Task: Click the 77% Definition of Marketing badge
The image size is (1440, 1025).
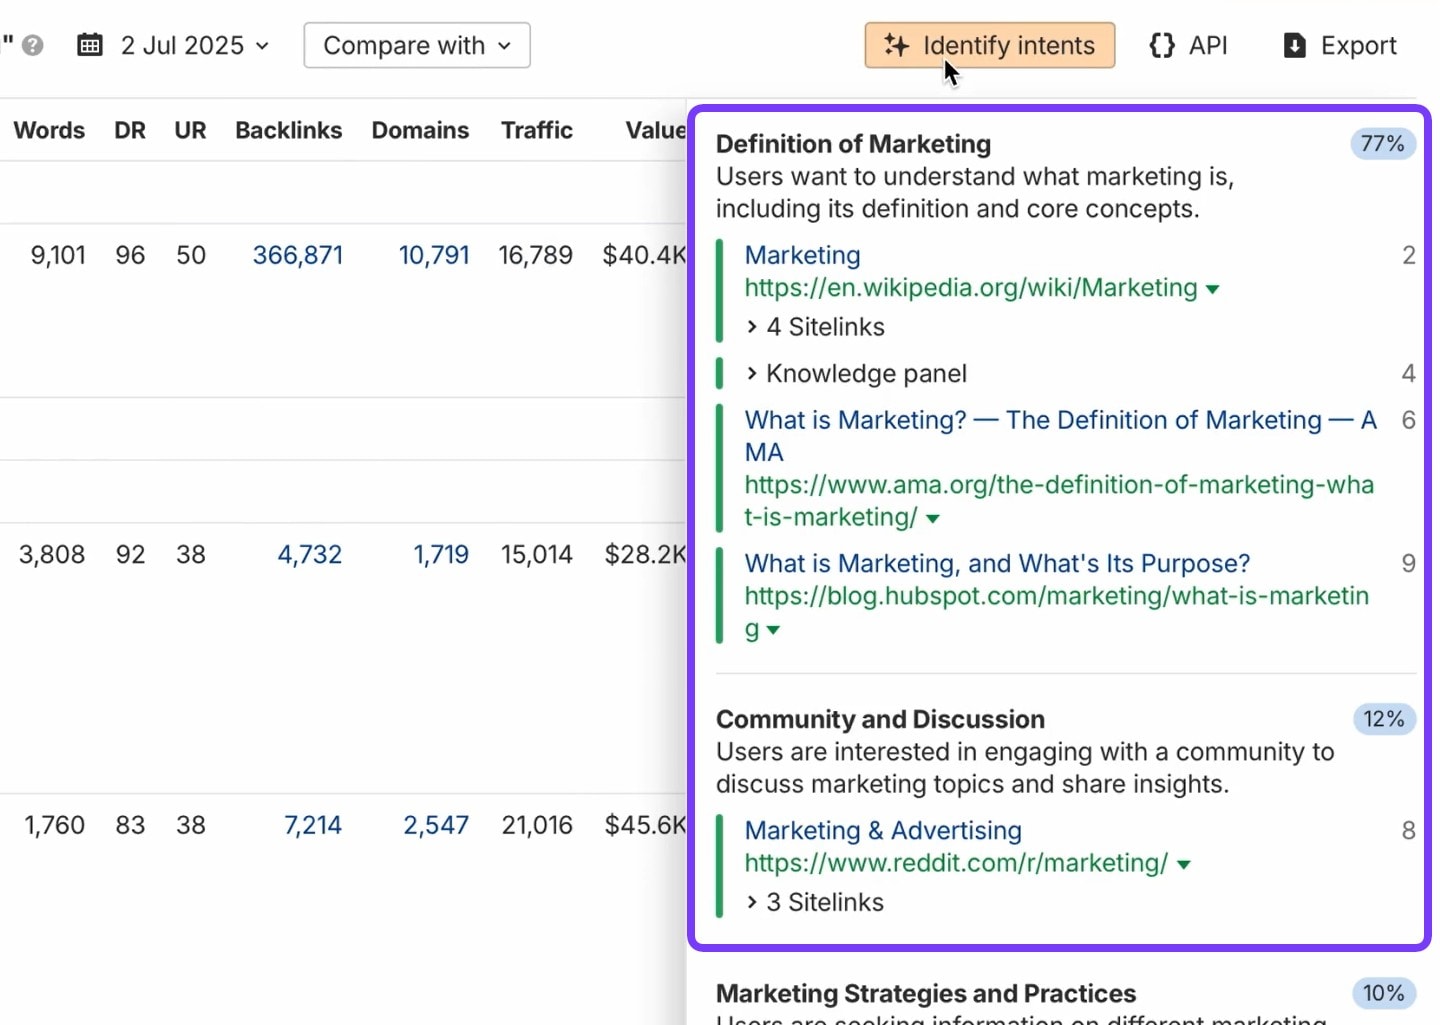Action: (1382, 144)
